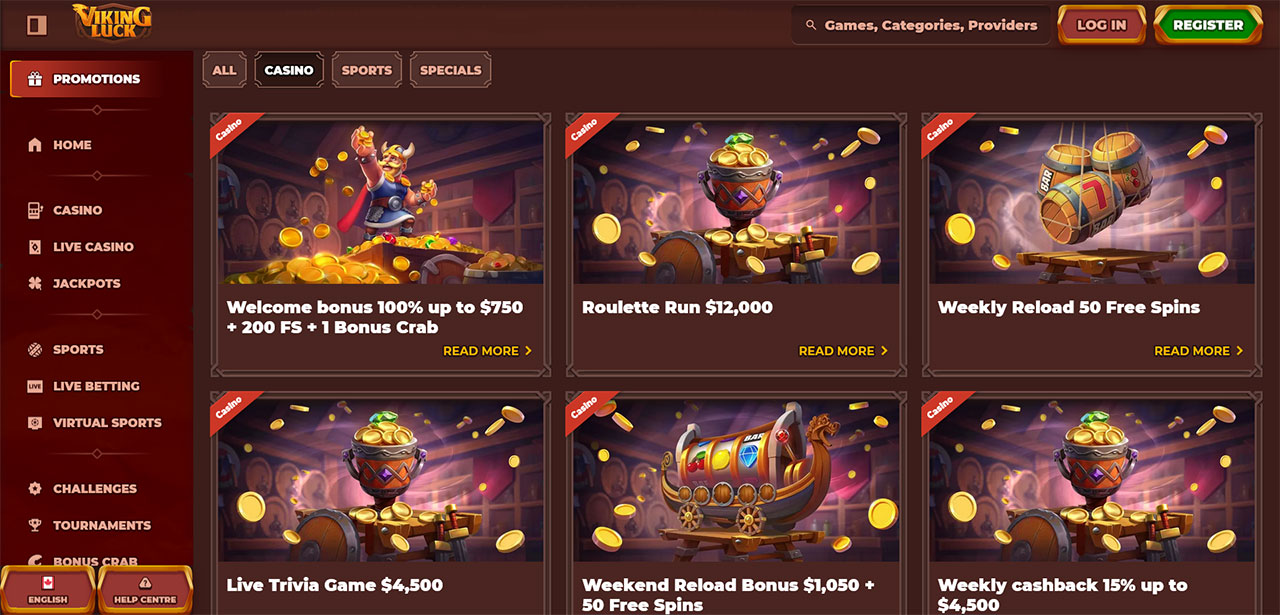Click the Sports basketball icon
1280x615 pixels.
pos(35,349)
